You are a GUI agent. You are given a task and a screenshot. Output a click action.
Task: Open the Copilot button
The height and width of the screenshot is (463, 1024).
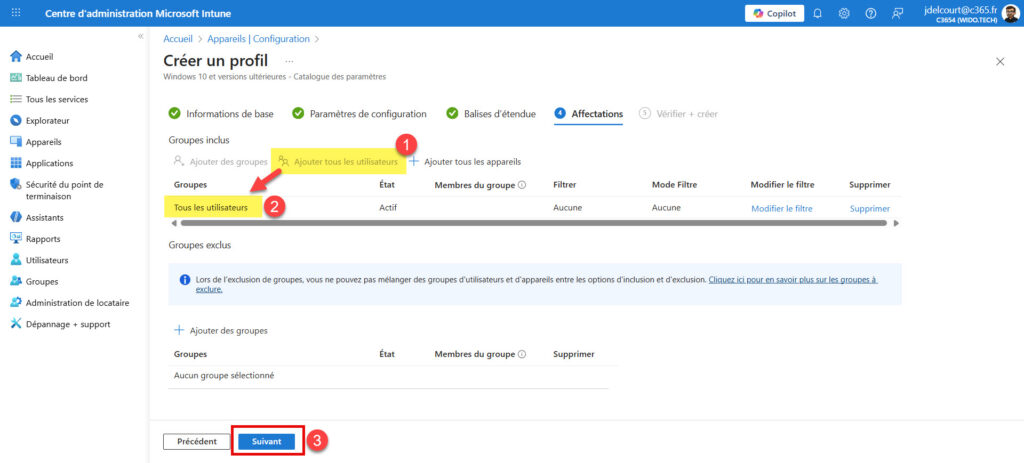(x=774, y=13)
